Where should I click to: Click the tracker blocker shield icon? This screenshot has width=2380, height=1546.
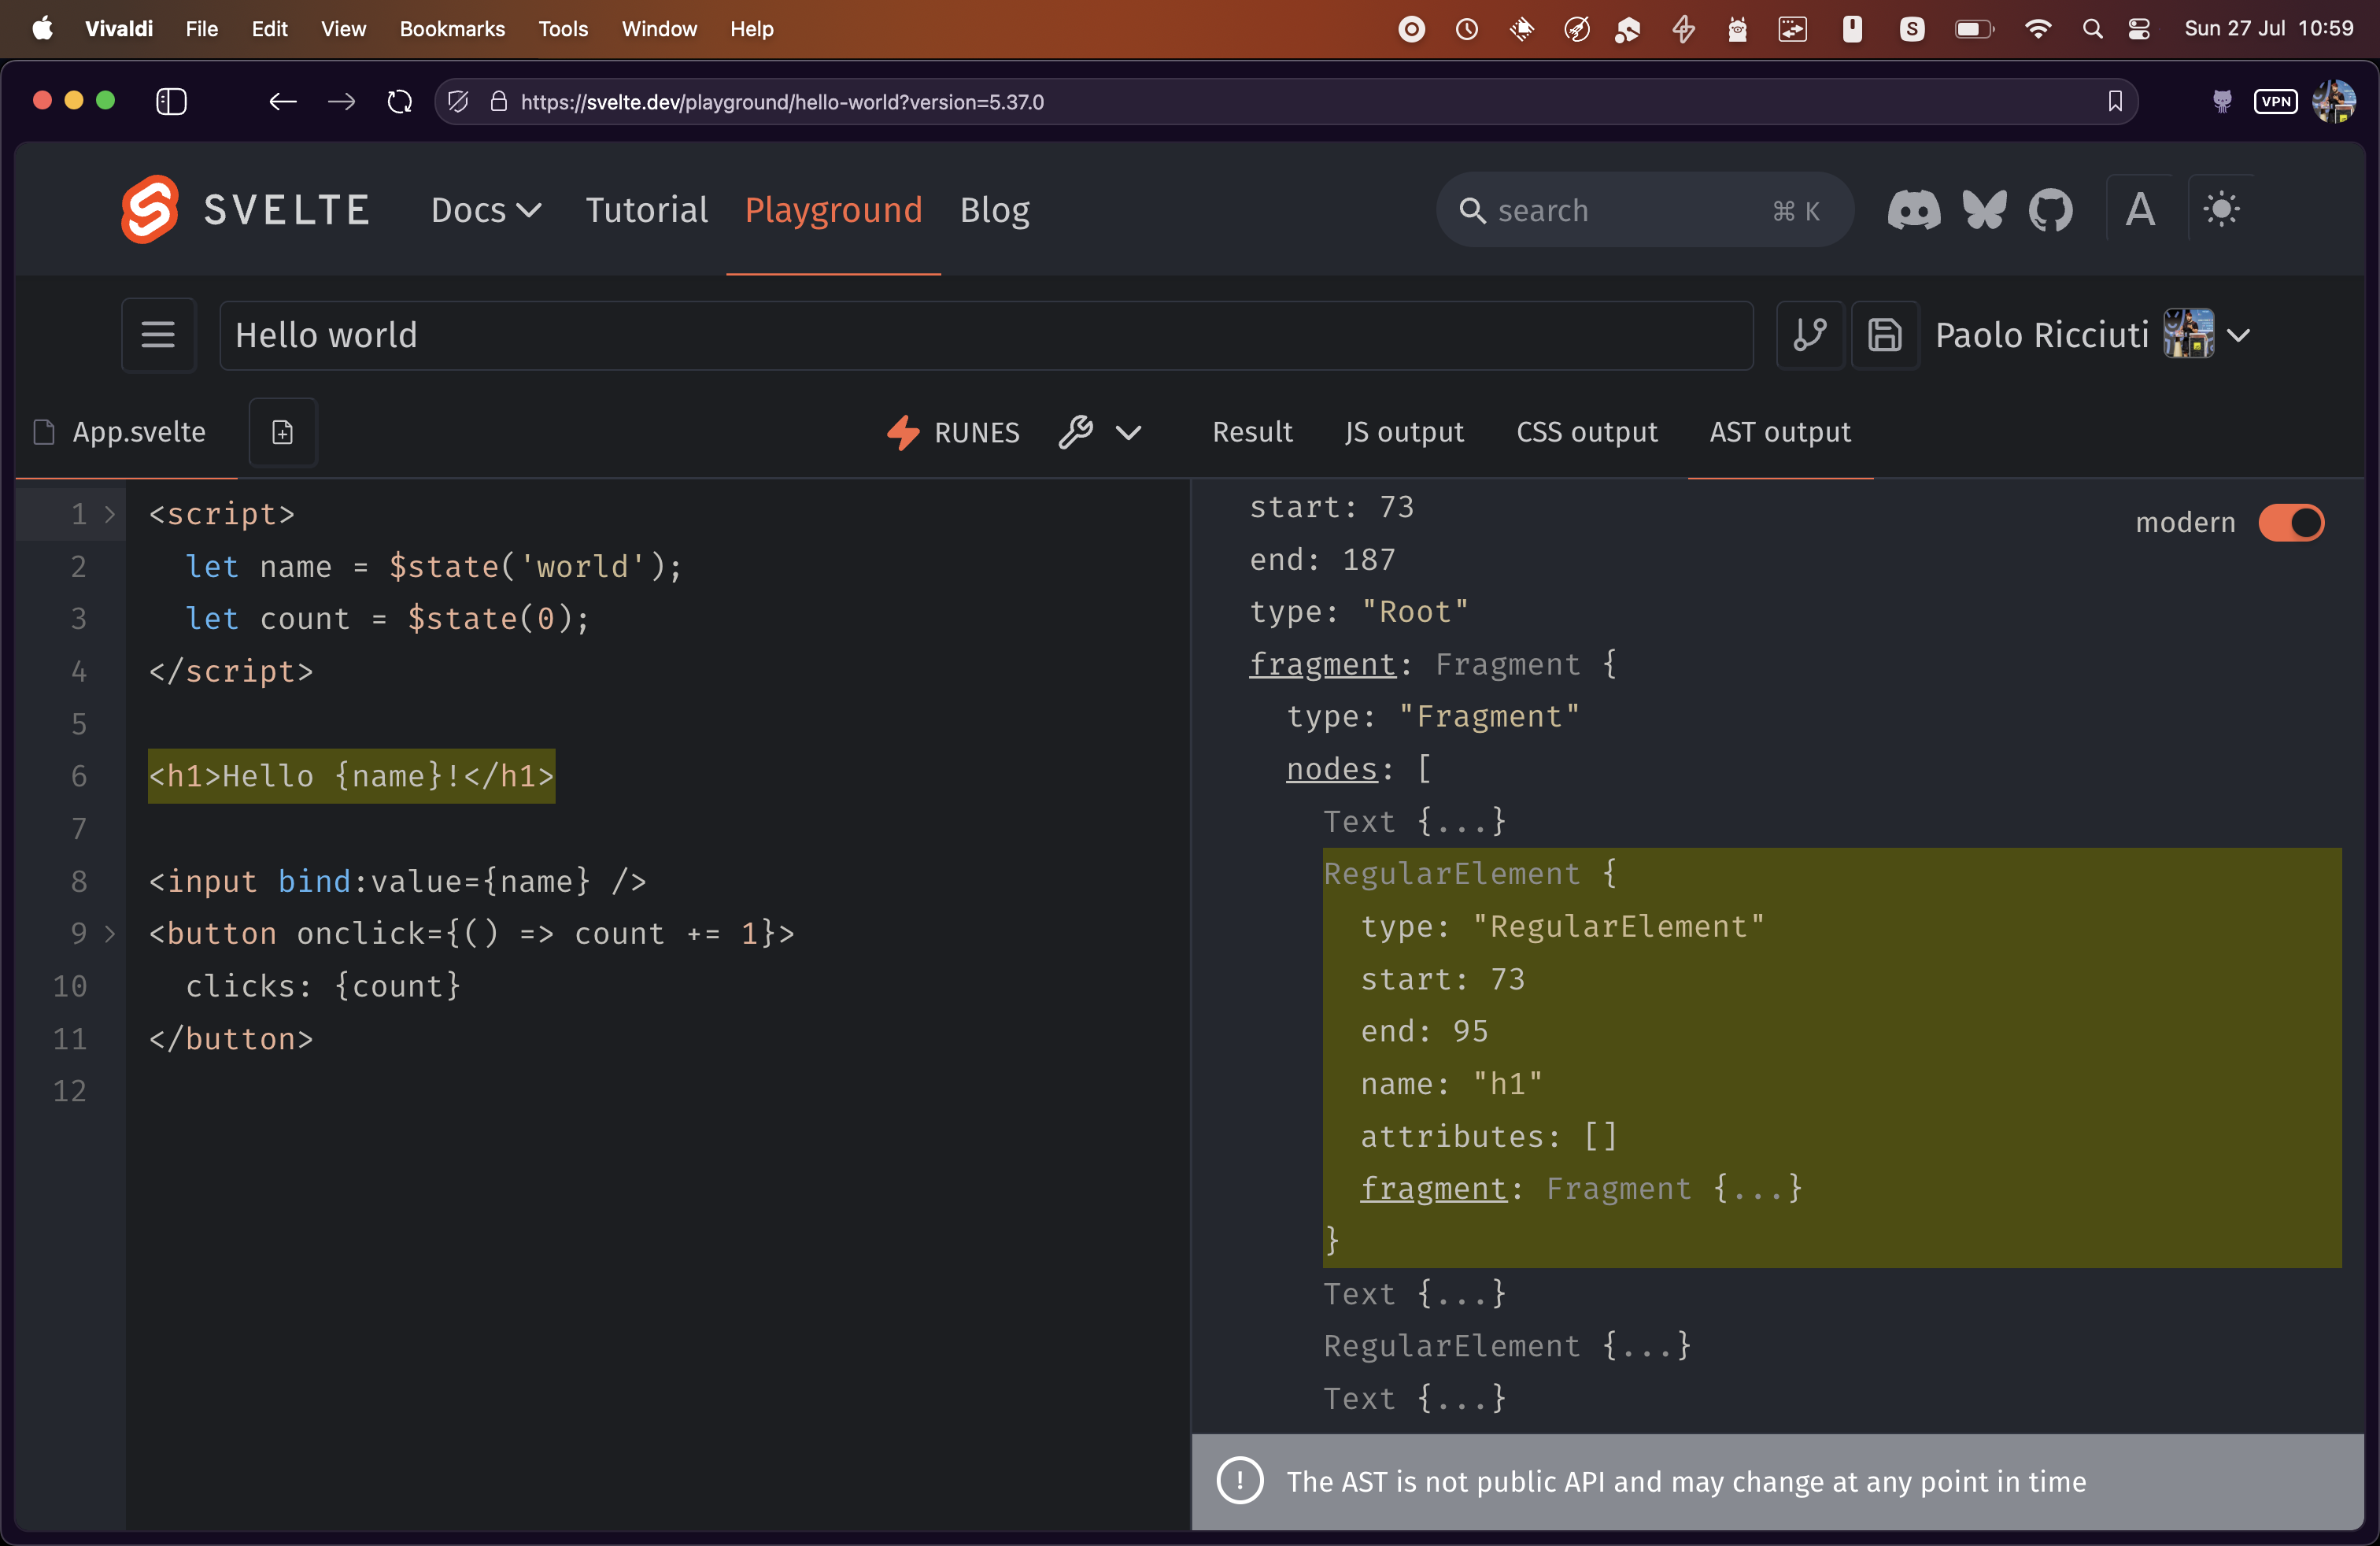coord(458,102)
